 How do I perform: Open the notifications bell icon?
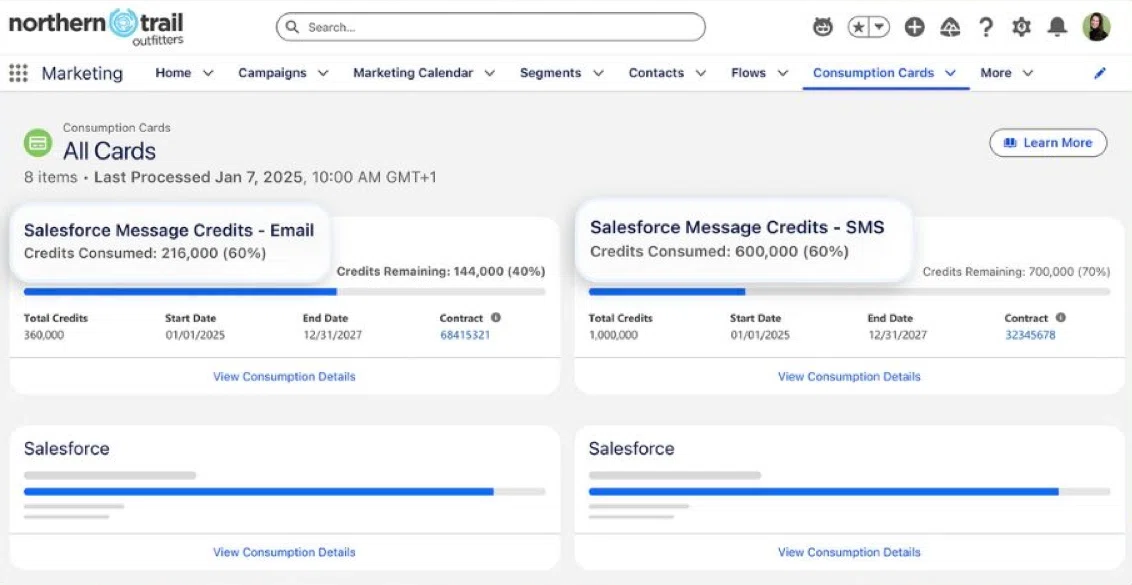click(x=1058, y=27)
